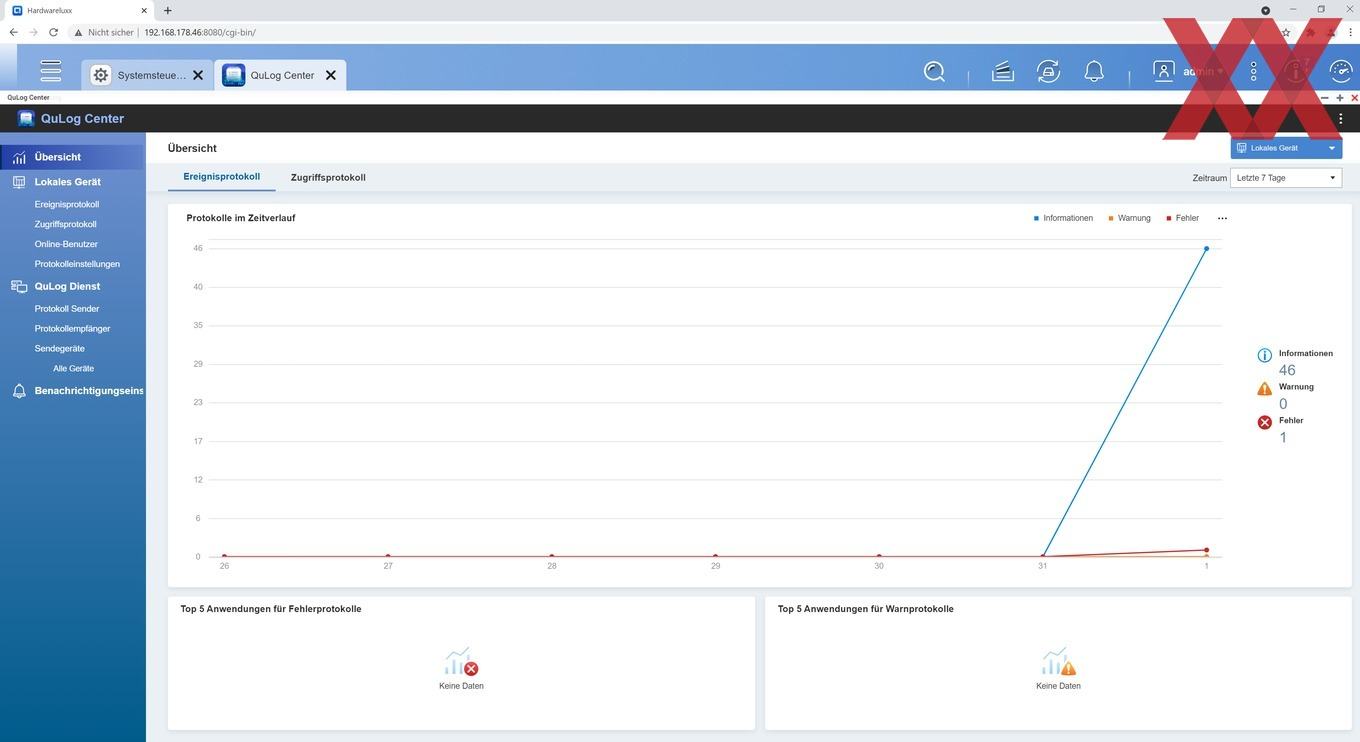The width and height of the screenshot is (1360, 742).
Task: Open Zugriffsprotokoll sidebar entry
Action: pyautogui.click(x=66, y=224)
